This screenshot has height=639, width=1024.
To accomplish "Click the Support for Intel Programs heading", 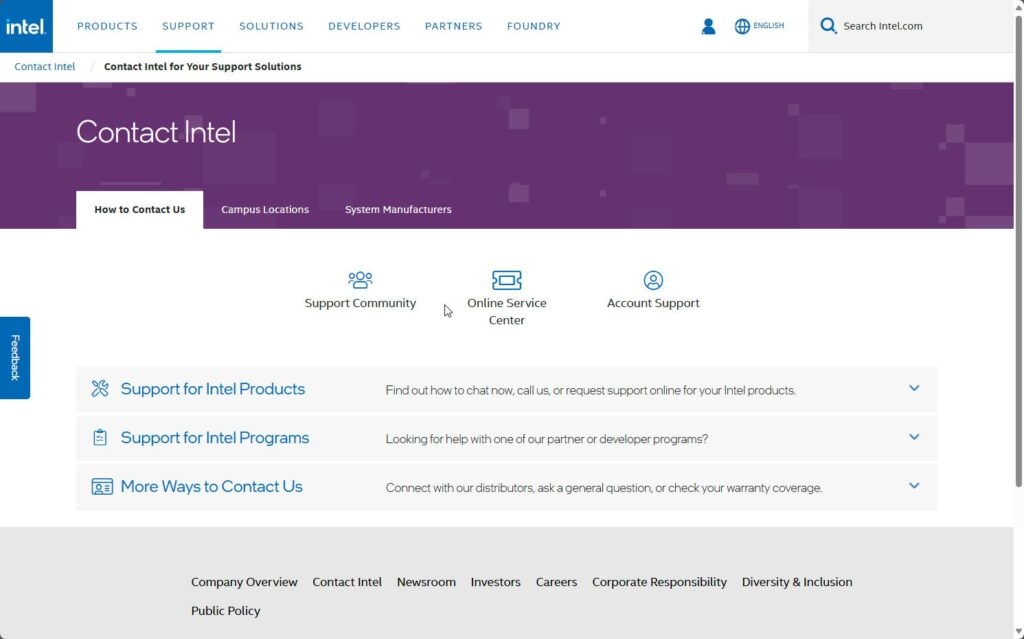I will (215, 438).
